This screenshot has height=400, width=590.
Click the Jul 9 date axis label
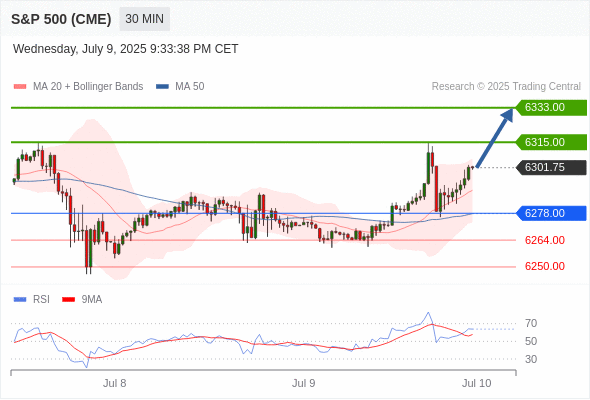point(304,383)
